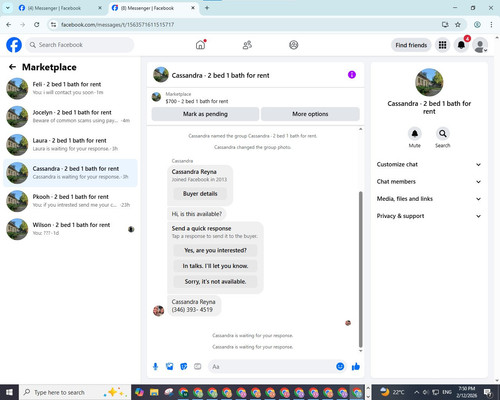
Task: Expand Customize chat section
Action: click(429, 164)
